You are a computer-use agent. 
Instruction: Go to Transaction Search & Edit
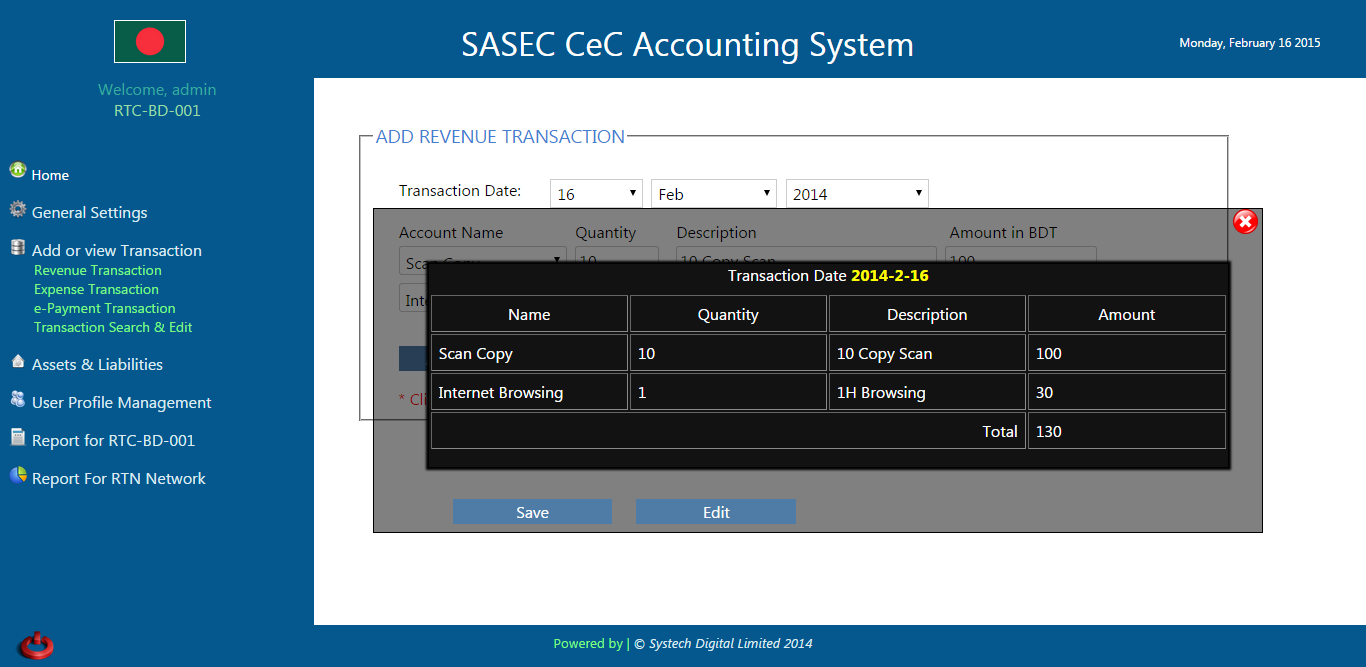tap(113, 327)
